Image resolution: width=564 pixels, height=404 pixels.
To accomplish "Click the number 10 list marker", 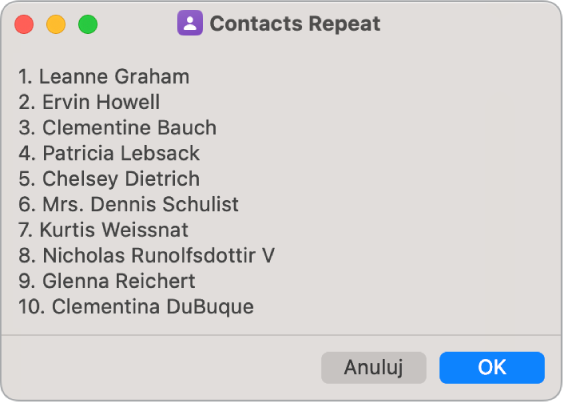I will [32, 307].
